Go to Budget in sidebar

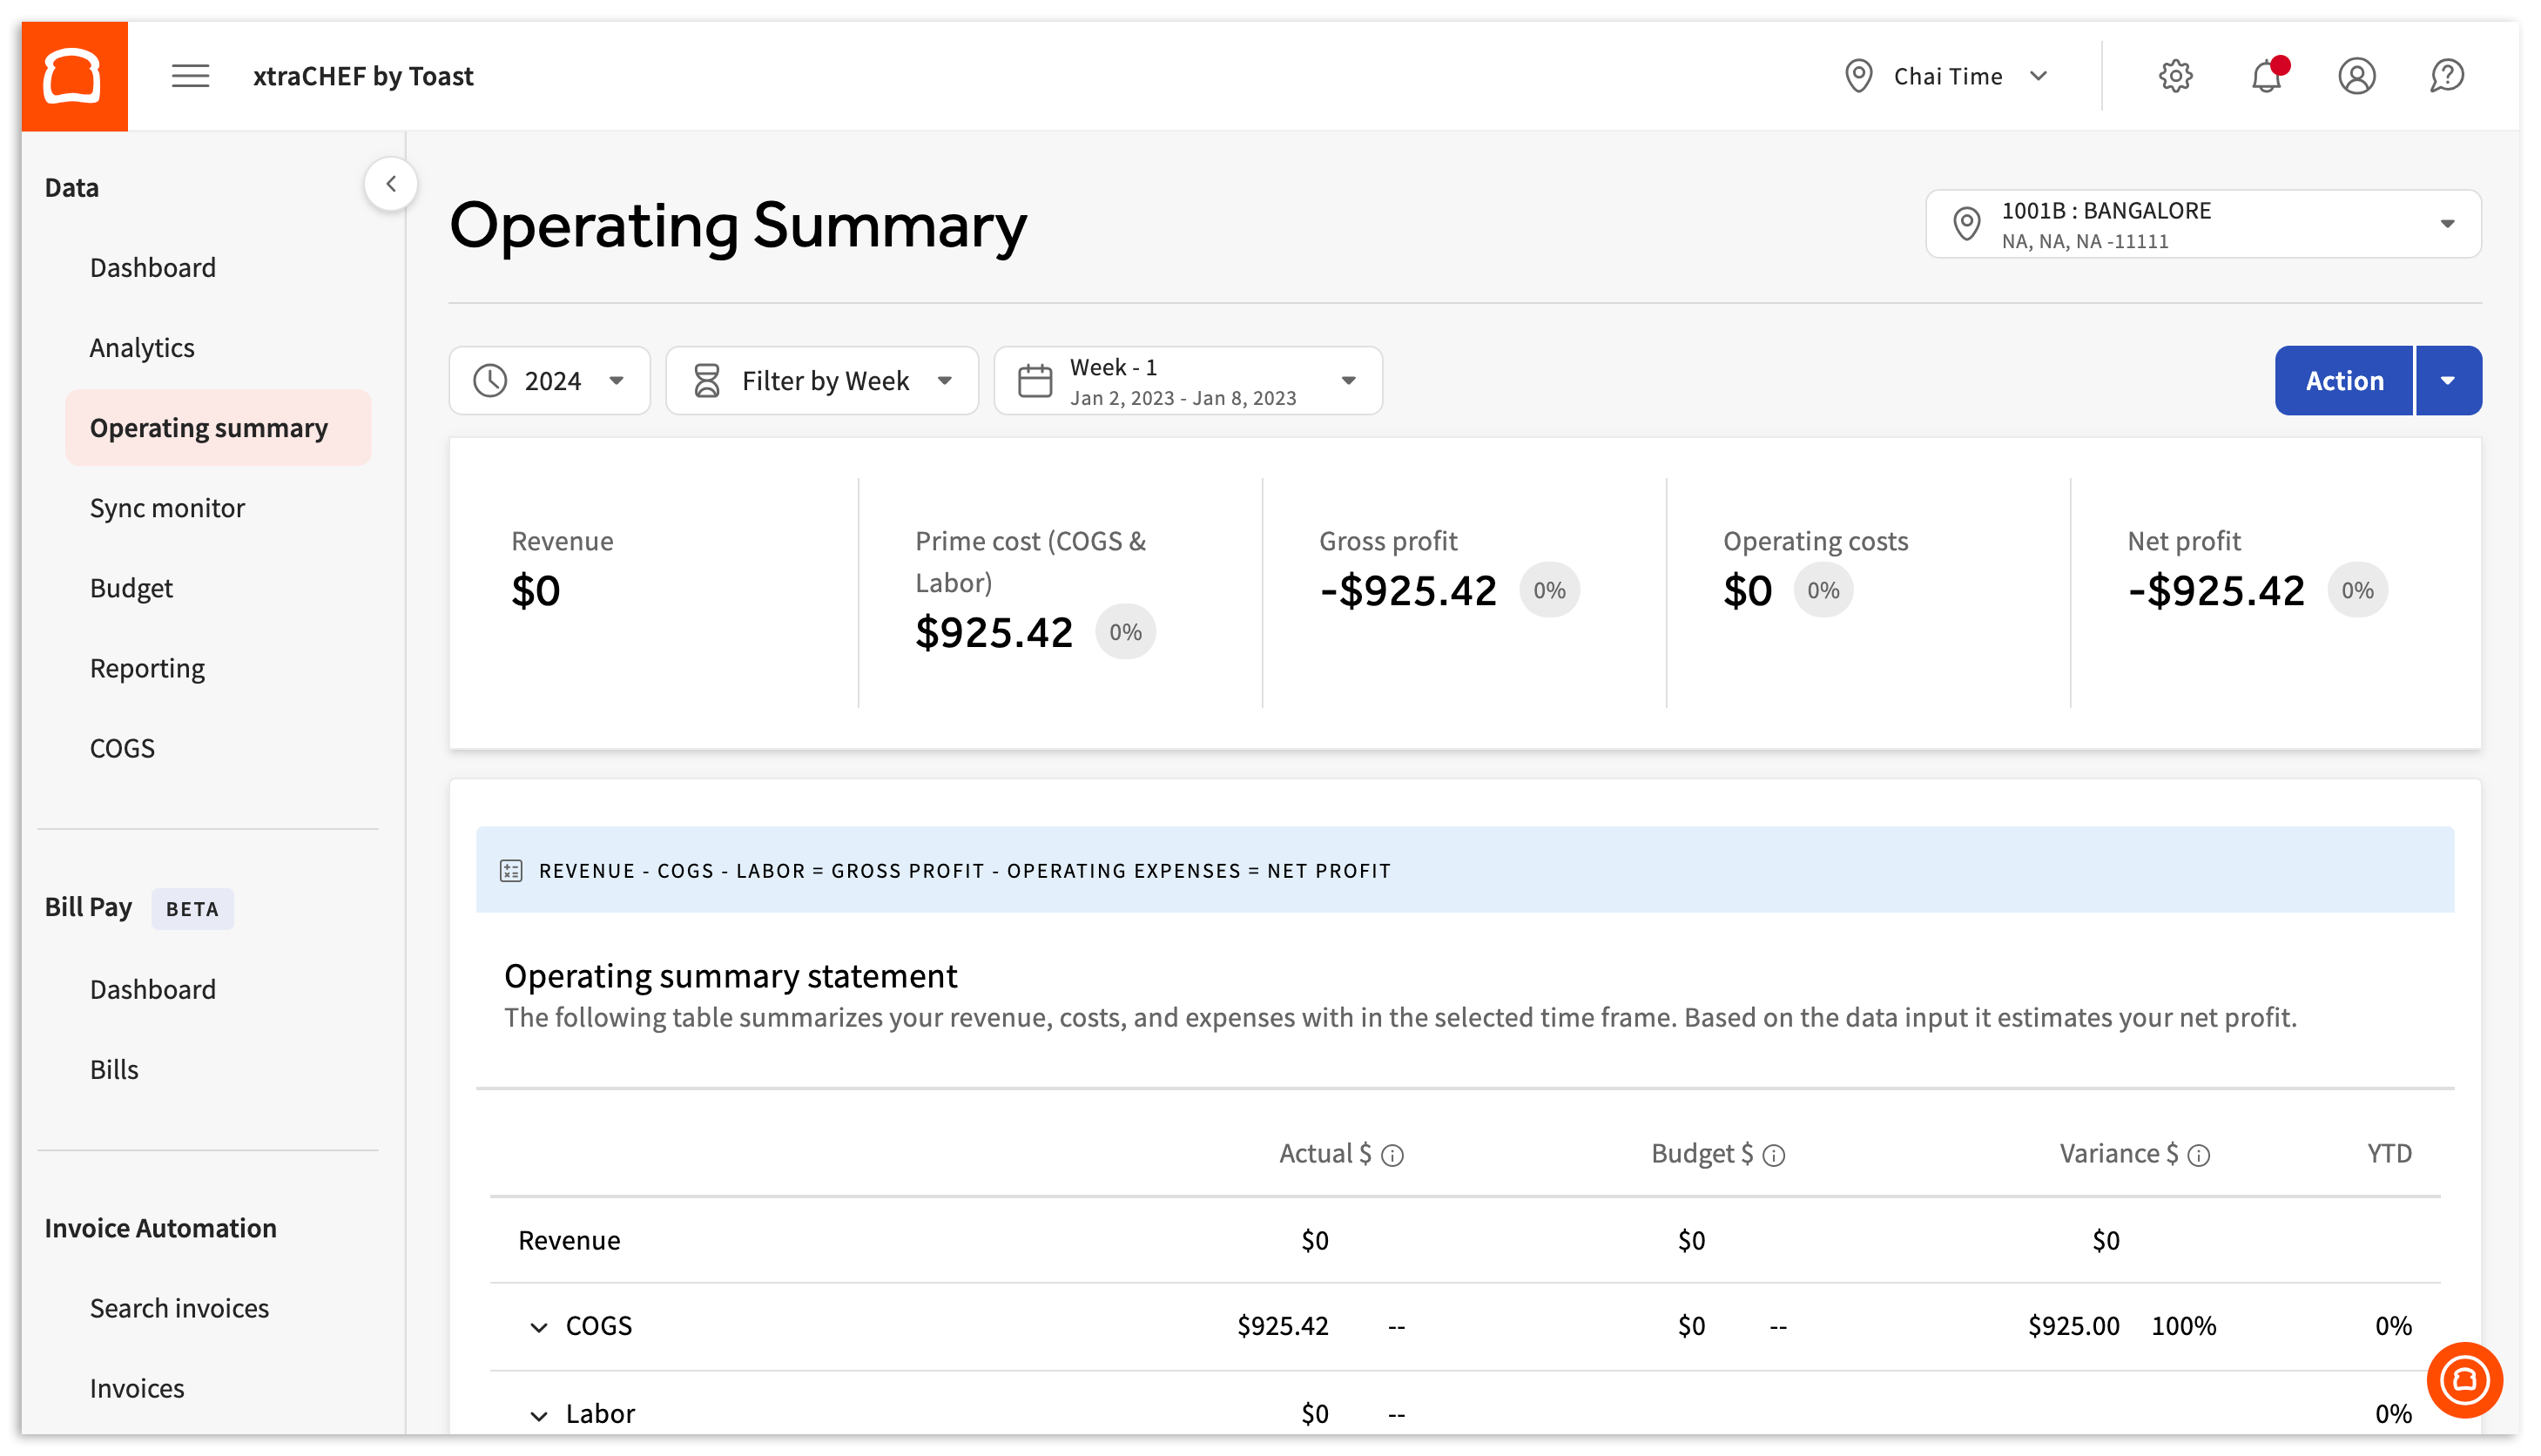131,588
